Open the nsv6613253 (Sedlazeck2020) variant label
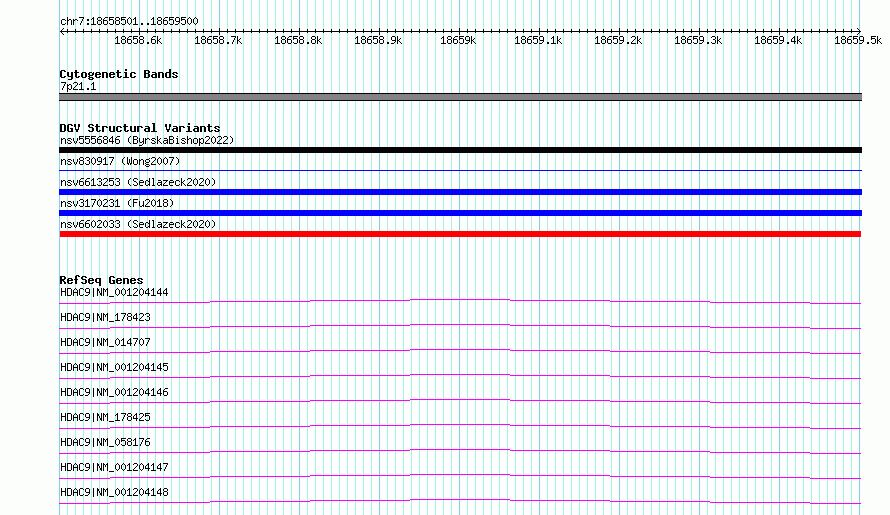 coord(138,182)
